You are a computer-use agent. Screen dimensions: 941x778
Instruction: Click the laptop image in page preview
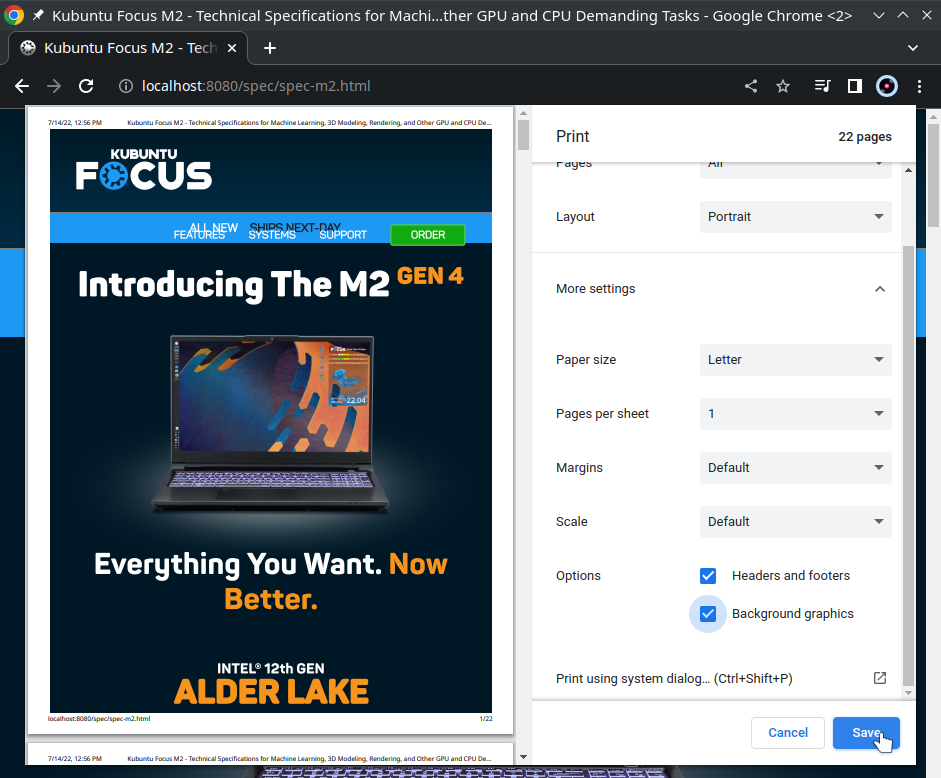point(271,424)
